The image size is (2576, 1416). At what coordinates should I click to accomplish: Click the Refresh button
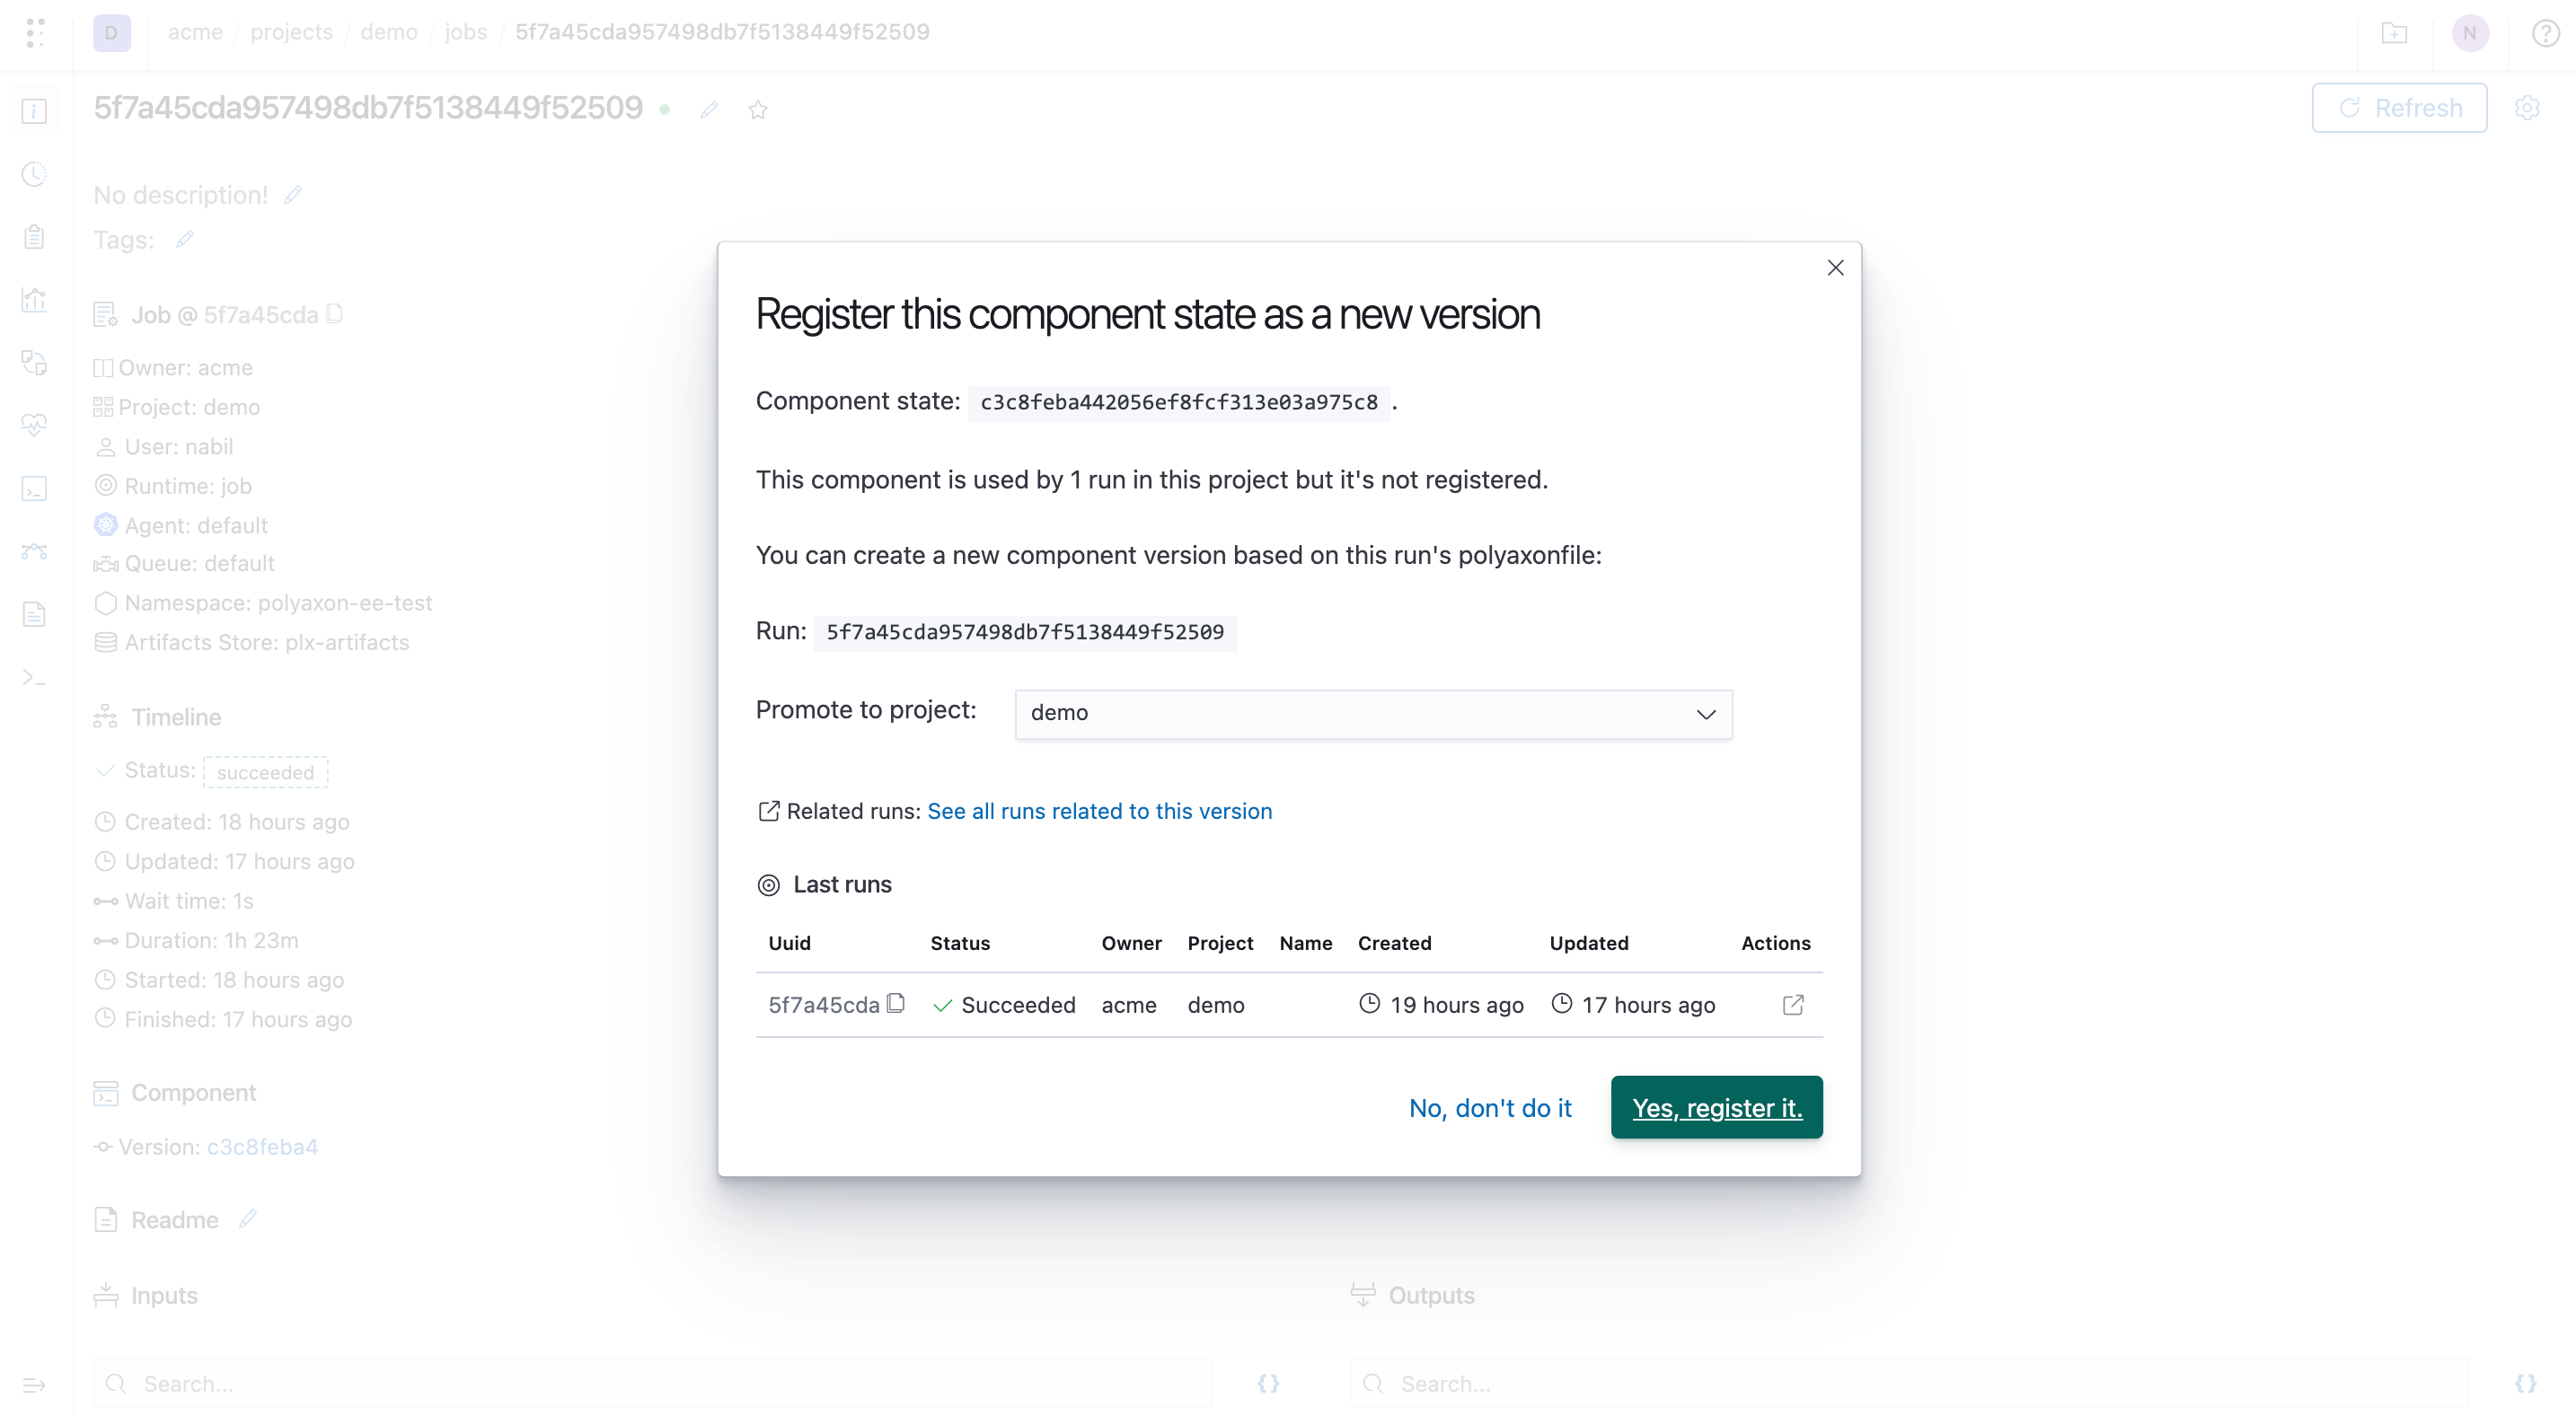tap(2399, 108)
